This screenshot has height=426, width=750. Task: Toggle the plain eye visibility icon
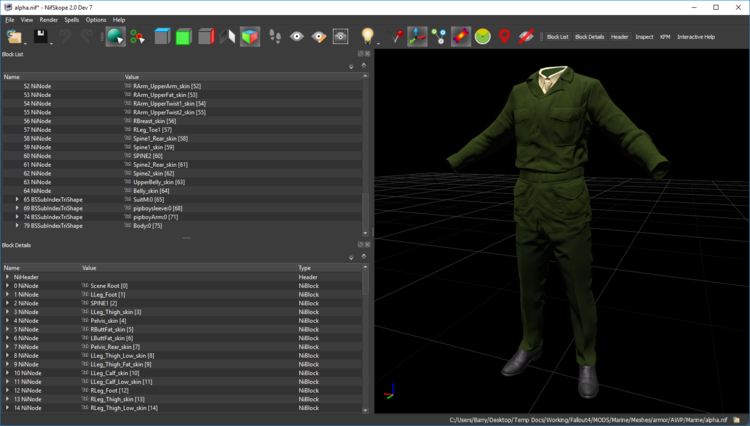click(x=297, y=37)
